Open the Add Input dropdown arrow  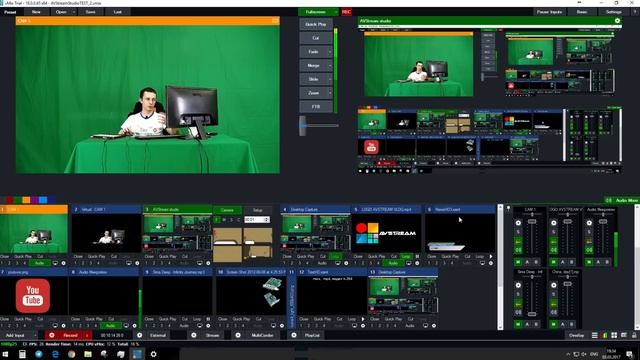point(36,335)
